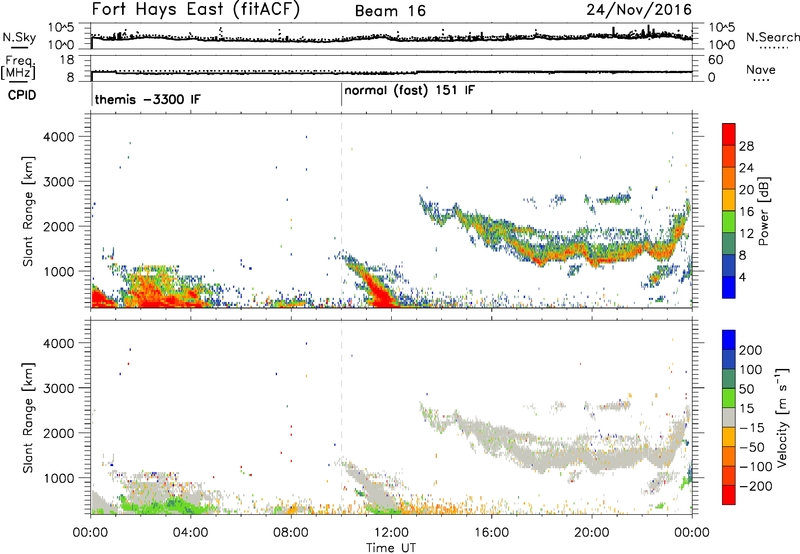Click the '4000' range tick in power panel
Image resolution: width=800 pixels, height=554 pixels.
tap(58, 137)
